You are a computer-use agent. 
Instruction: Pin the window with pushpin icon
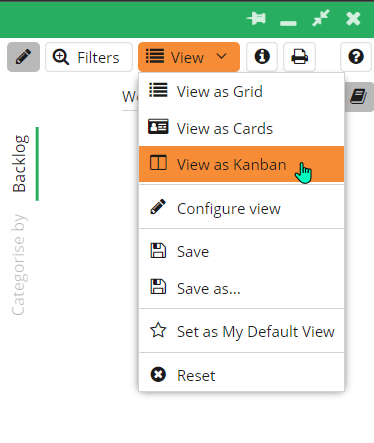pyautogui.click(x=256, y=18)
